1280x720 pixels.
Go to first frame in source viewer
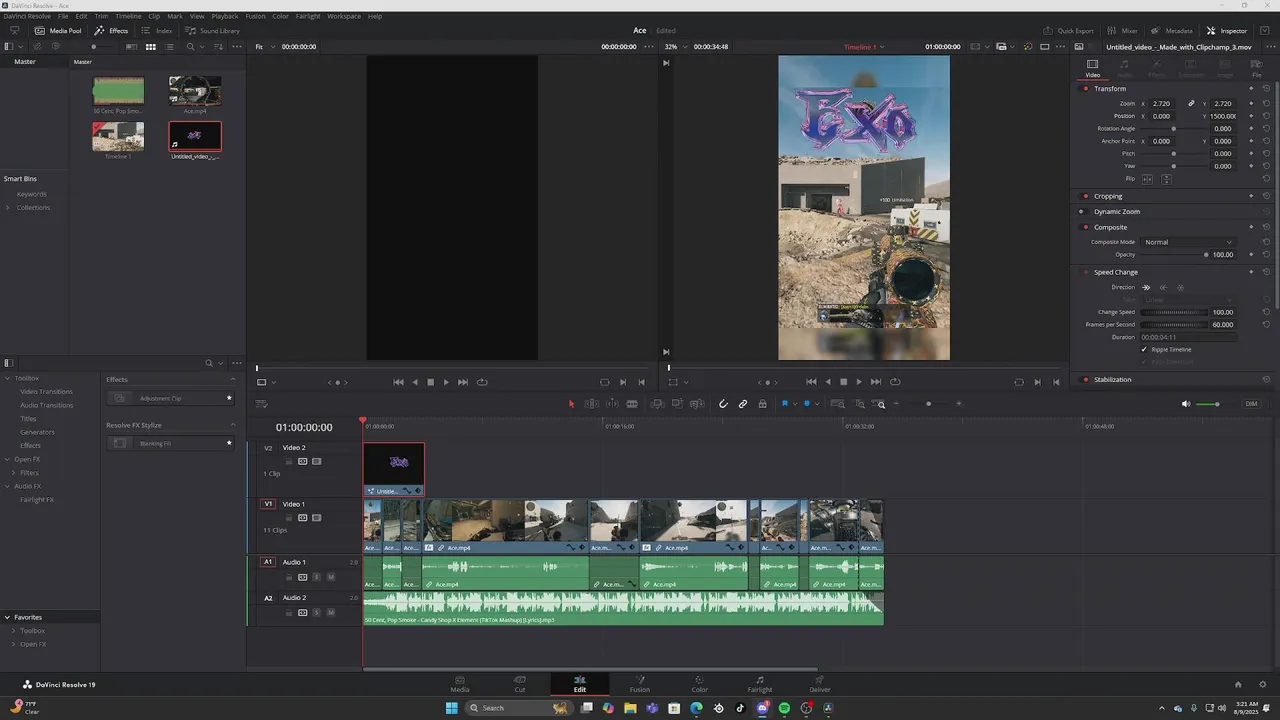tap(398, 382)
